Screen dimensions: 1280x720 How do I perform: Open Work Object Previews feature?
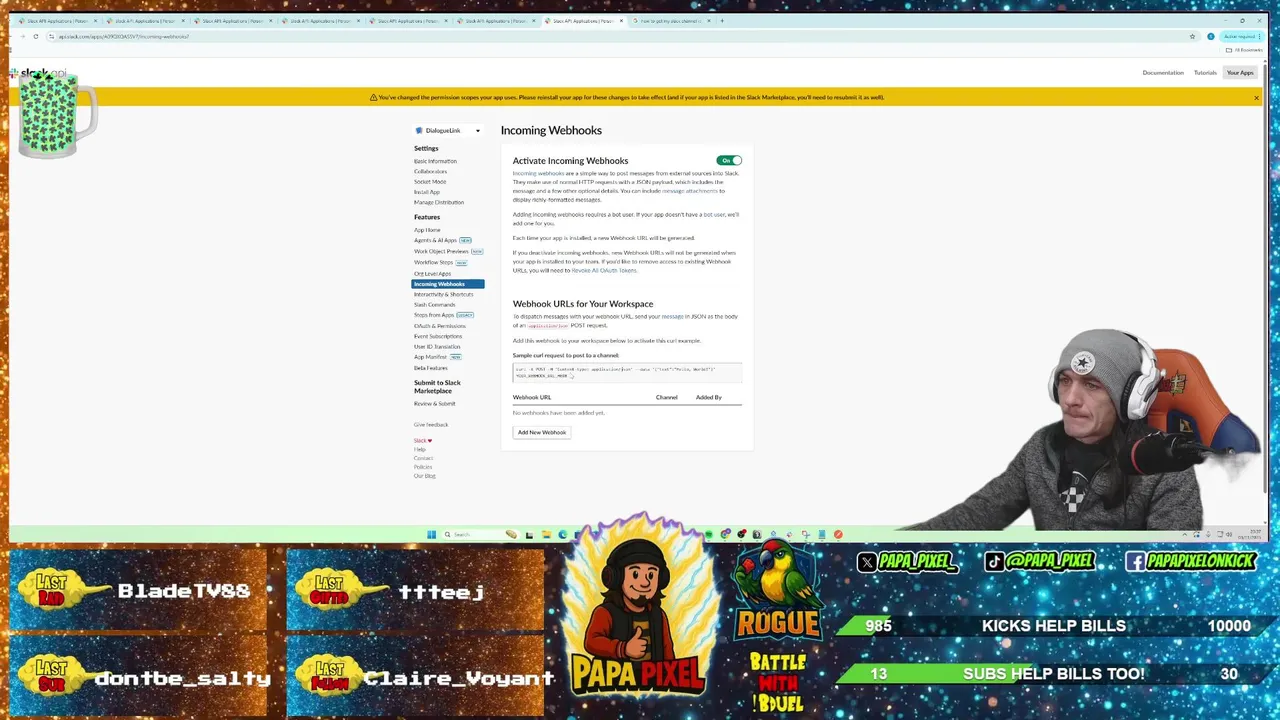pos(441,251)
